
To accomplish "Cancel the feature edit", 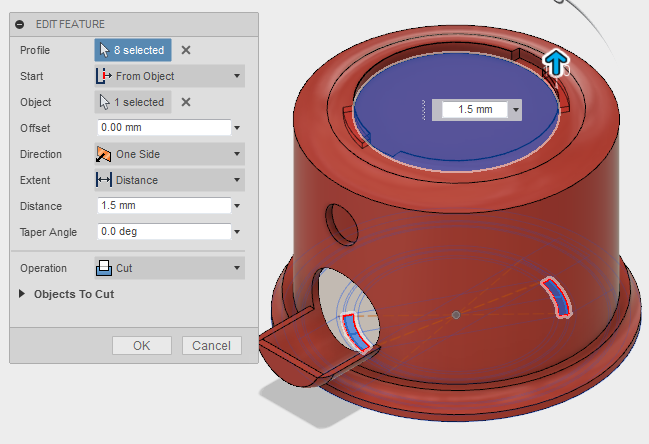I will 212,346.
